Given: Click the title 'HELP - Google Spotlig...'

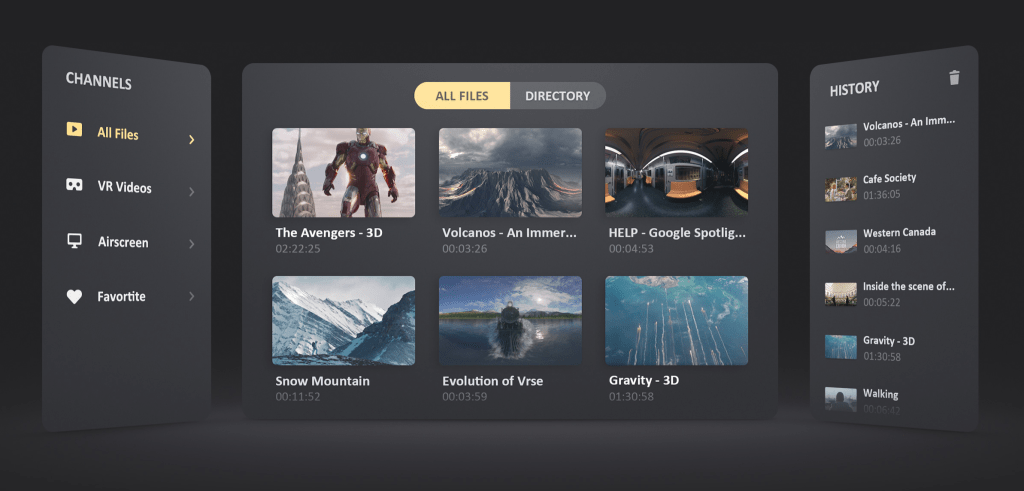Looking at the screenshot, I should point(677,232).
